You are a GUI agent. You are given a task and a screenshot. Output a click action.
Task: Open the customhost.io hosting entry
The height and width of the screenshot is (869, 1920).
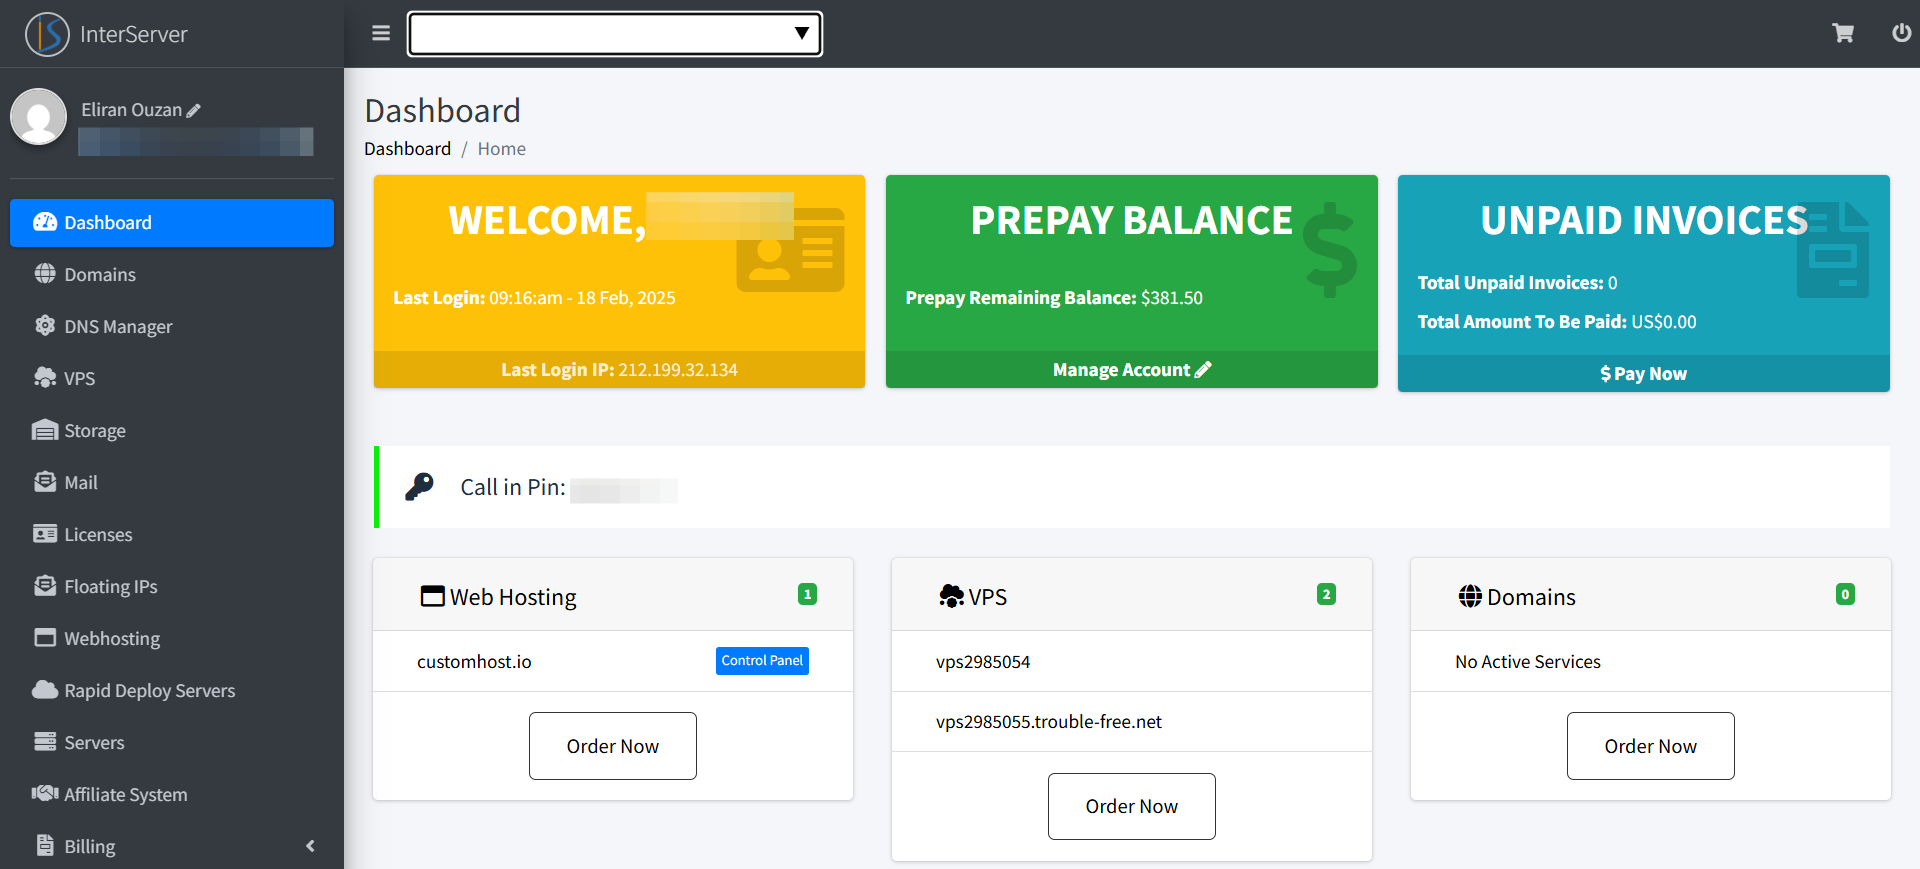pos(474,662)
